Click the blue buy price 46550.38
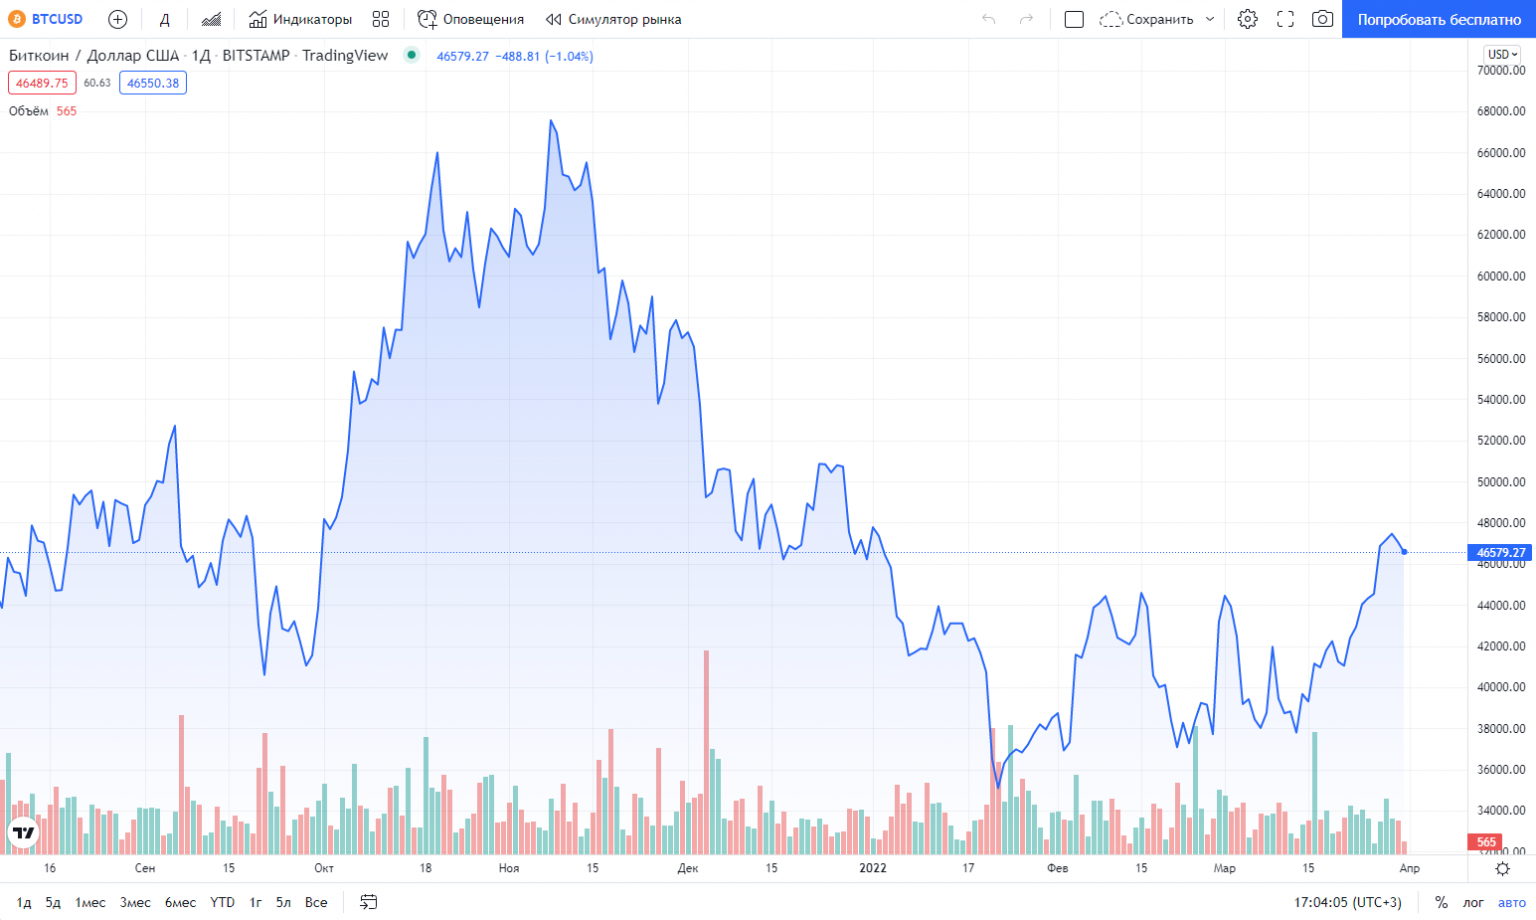Viewport: 1536px width, 920px height. coord(153,83)
